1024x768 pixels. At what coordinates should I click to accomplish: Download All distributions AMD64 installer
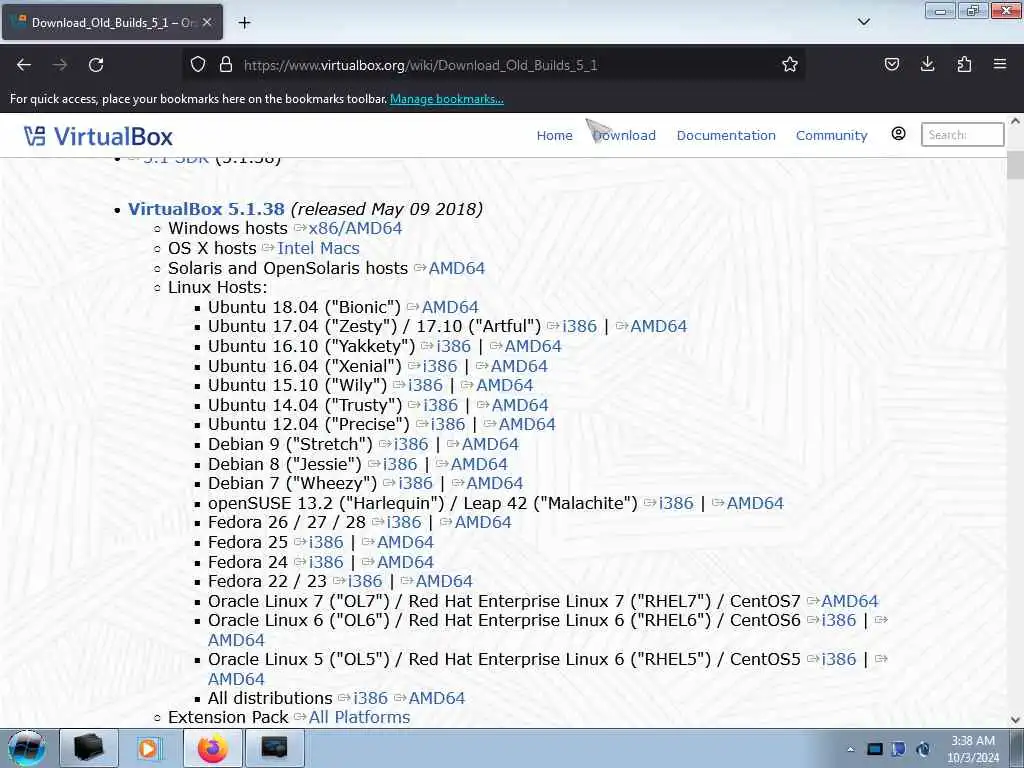pos(436,698)
